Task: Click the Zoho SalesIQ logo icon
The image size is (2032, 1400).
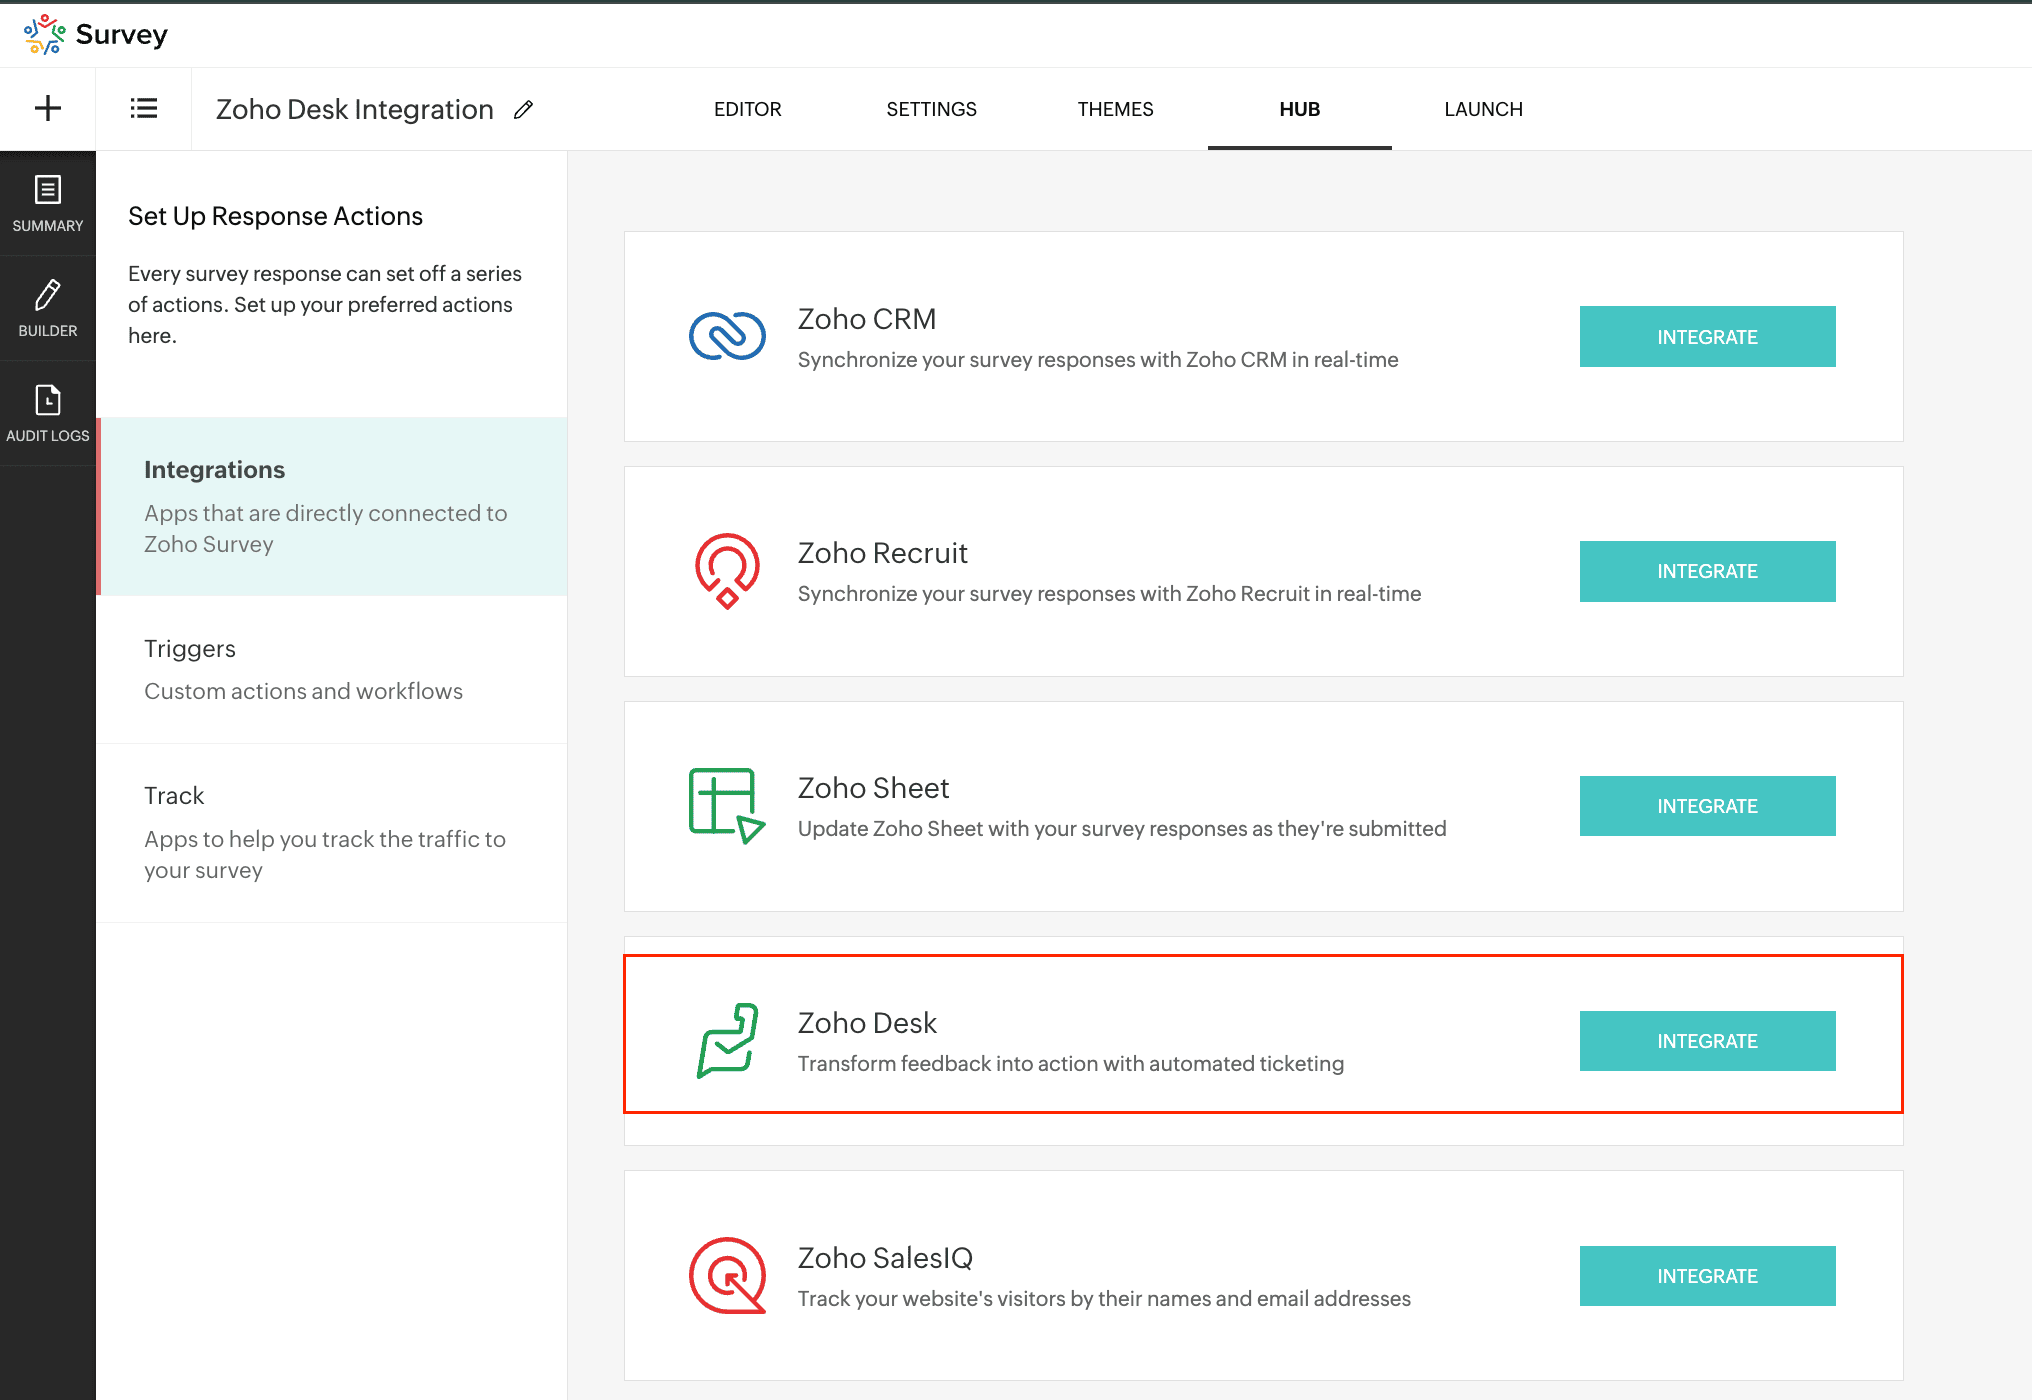Action: 727,1275
